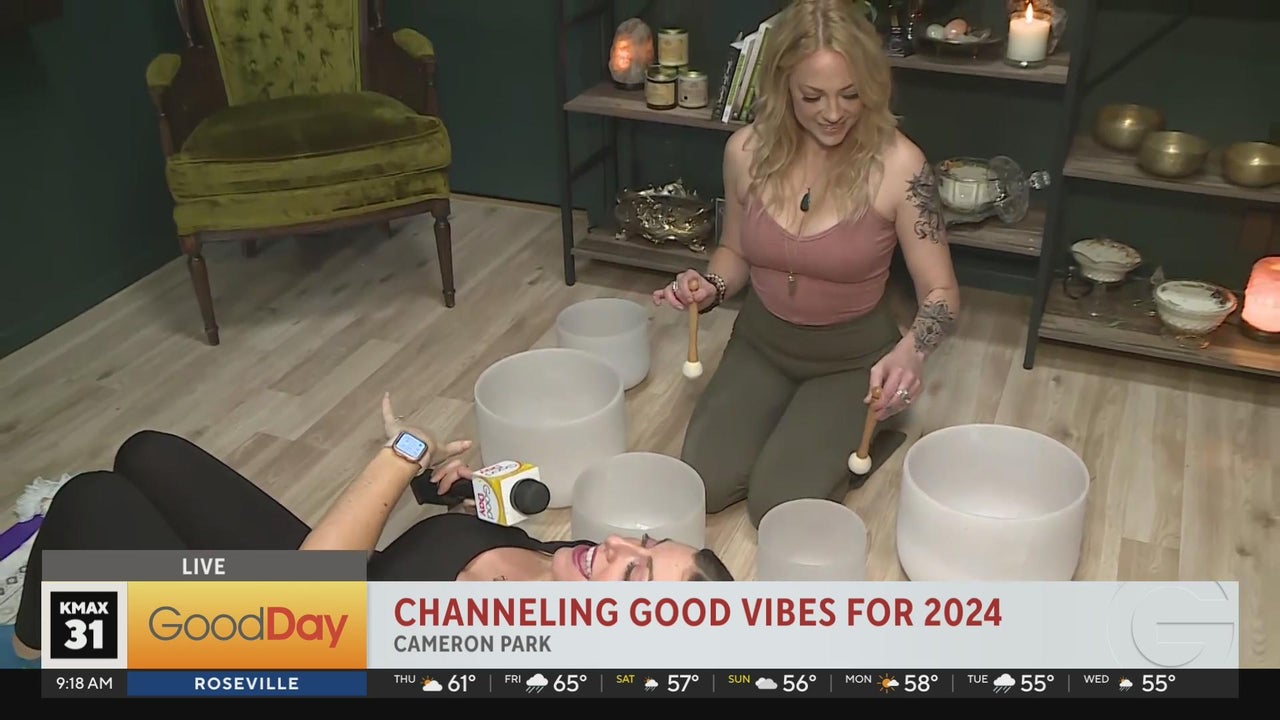Click the Channeling Good Vibes headline
Viewport: 1280px width, 720px height.
(698, 612)
